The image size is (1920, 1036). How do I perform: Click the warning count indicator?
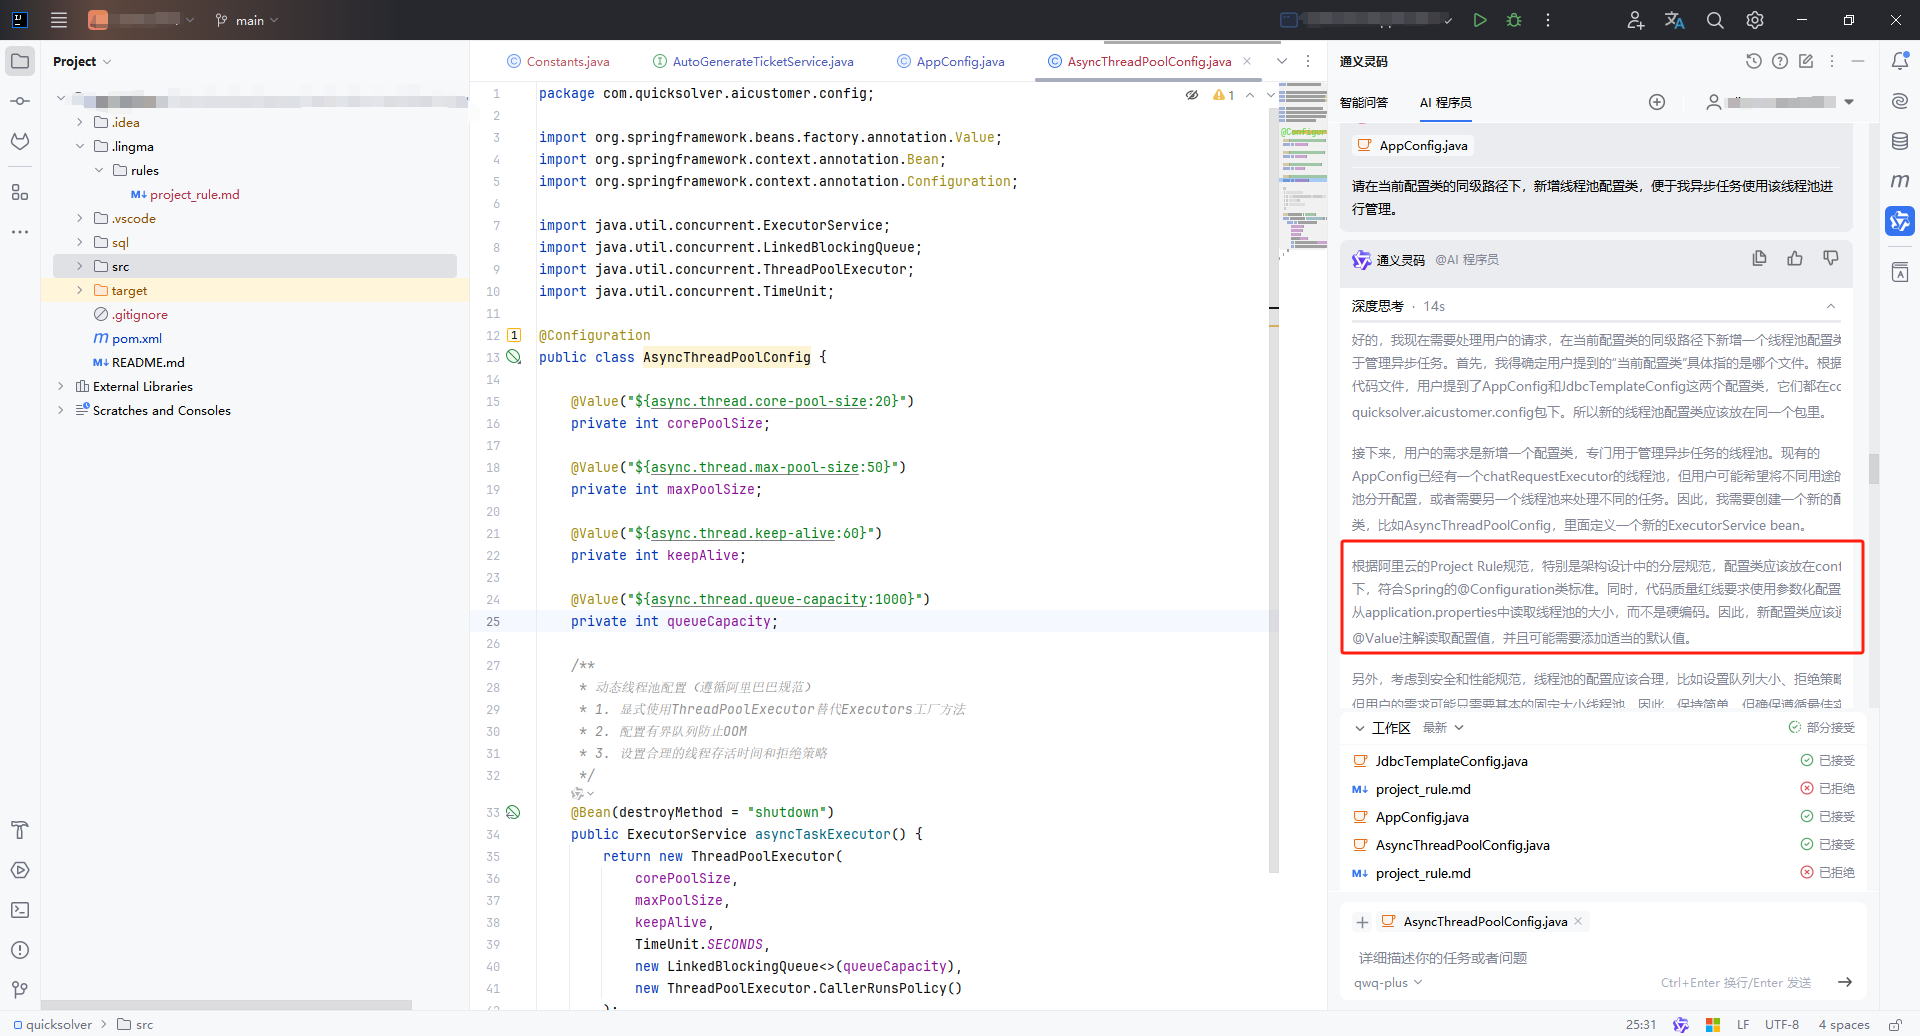pyautogui.click(x=1224, y=95)
